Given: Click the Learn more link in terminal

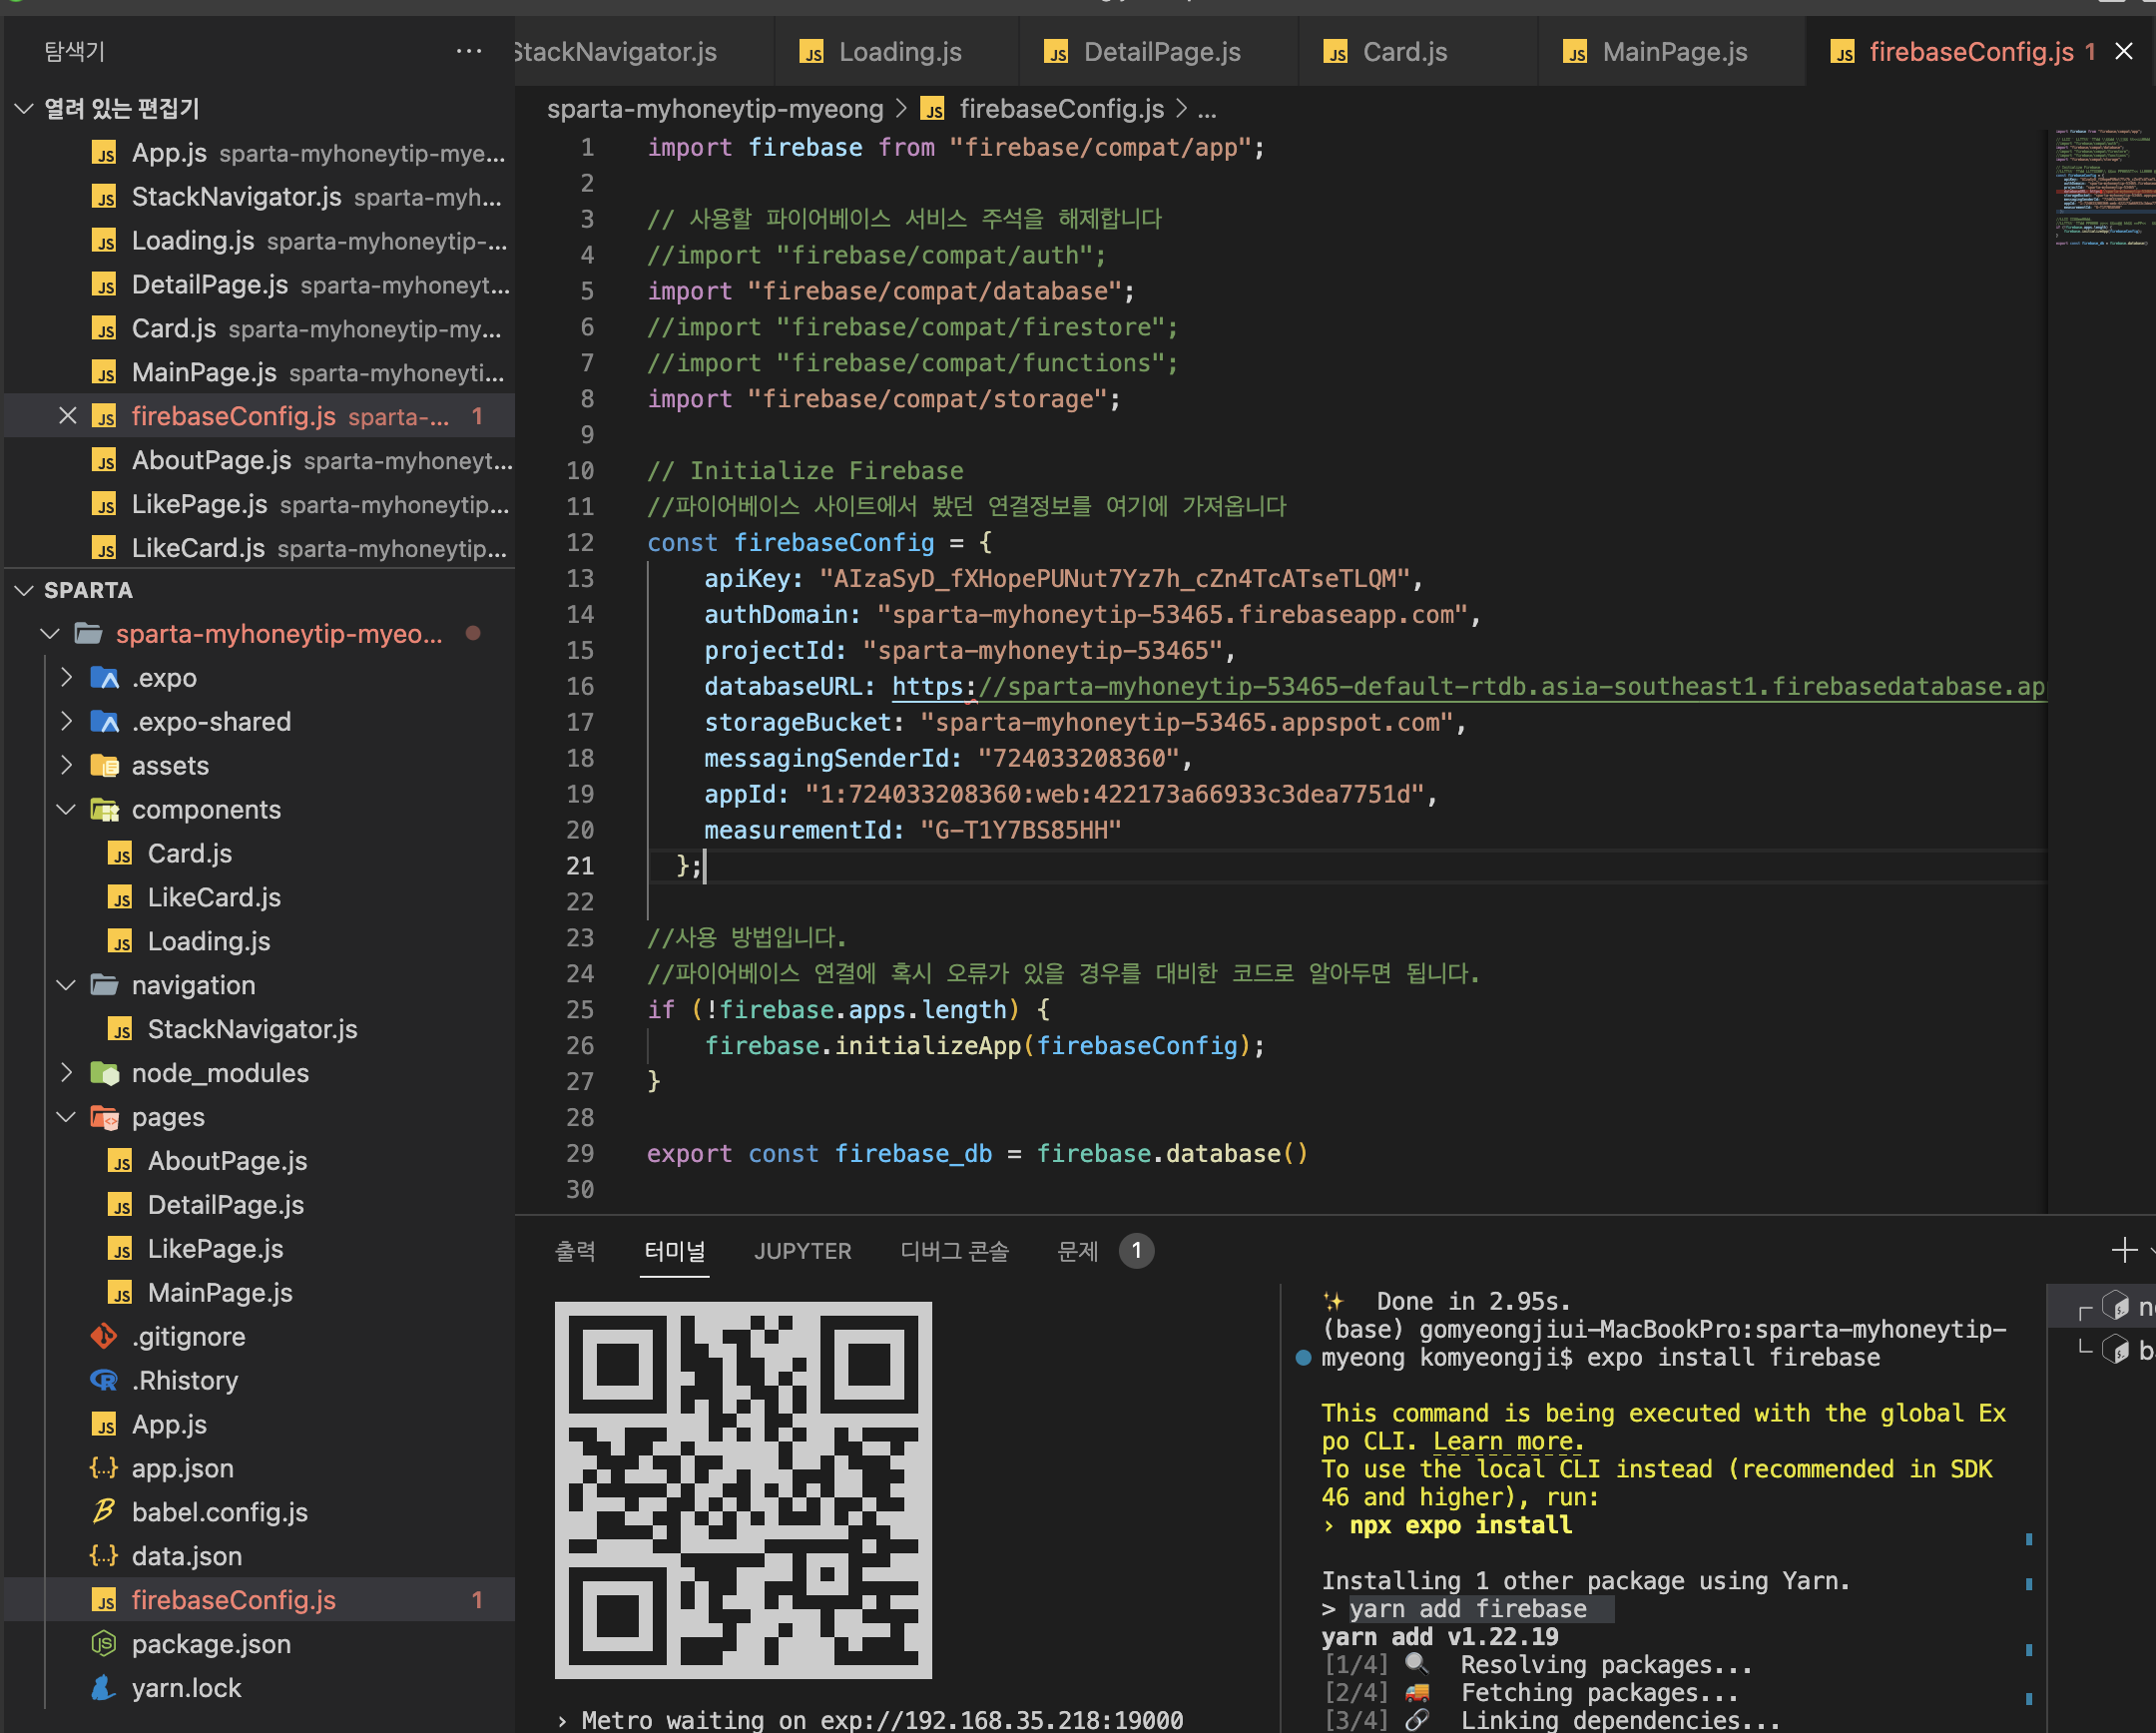Looking at the screenshot, I should (1507, 1441).
